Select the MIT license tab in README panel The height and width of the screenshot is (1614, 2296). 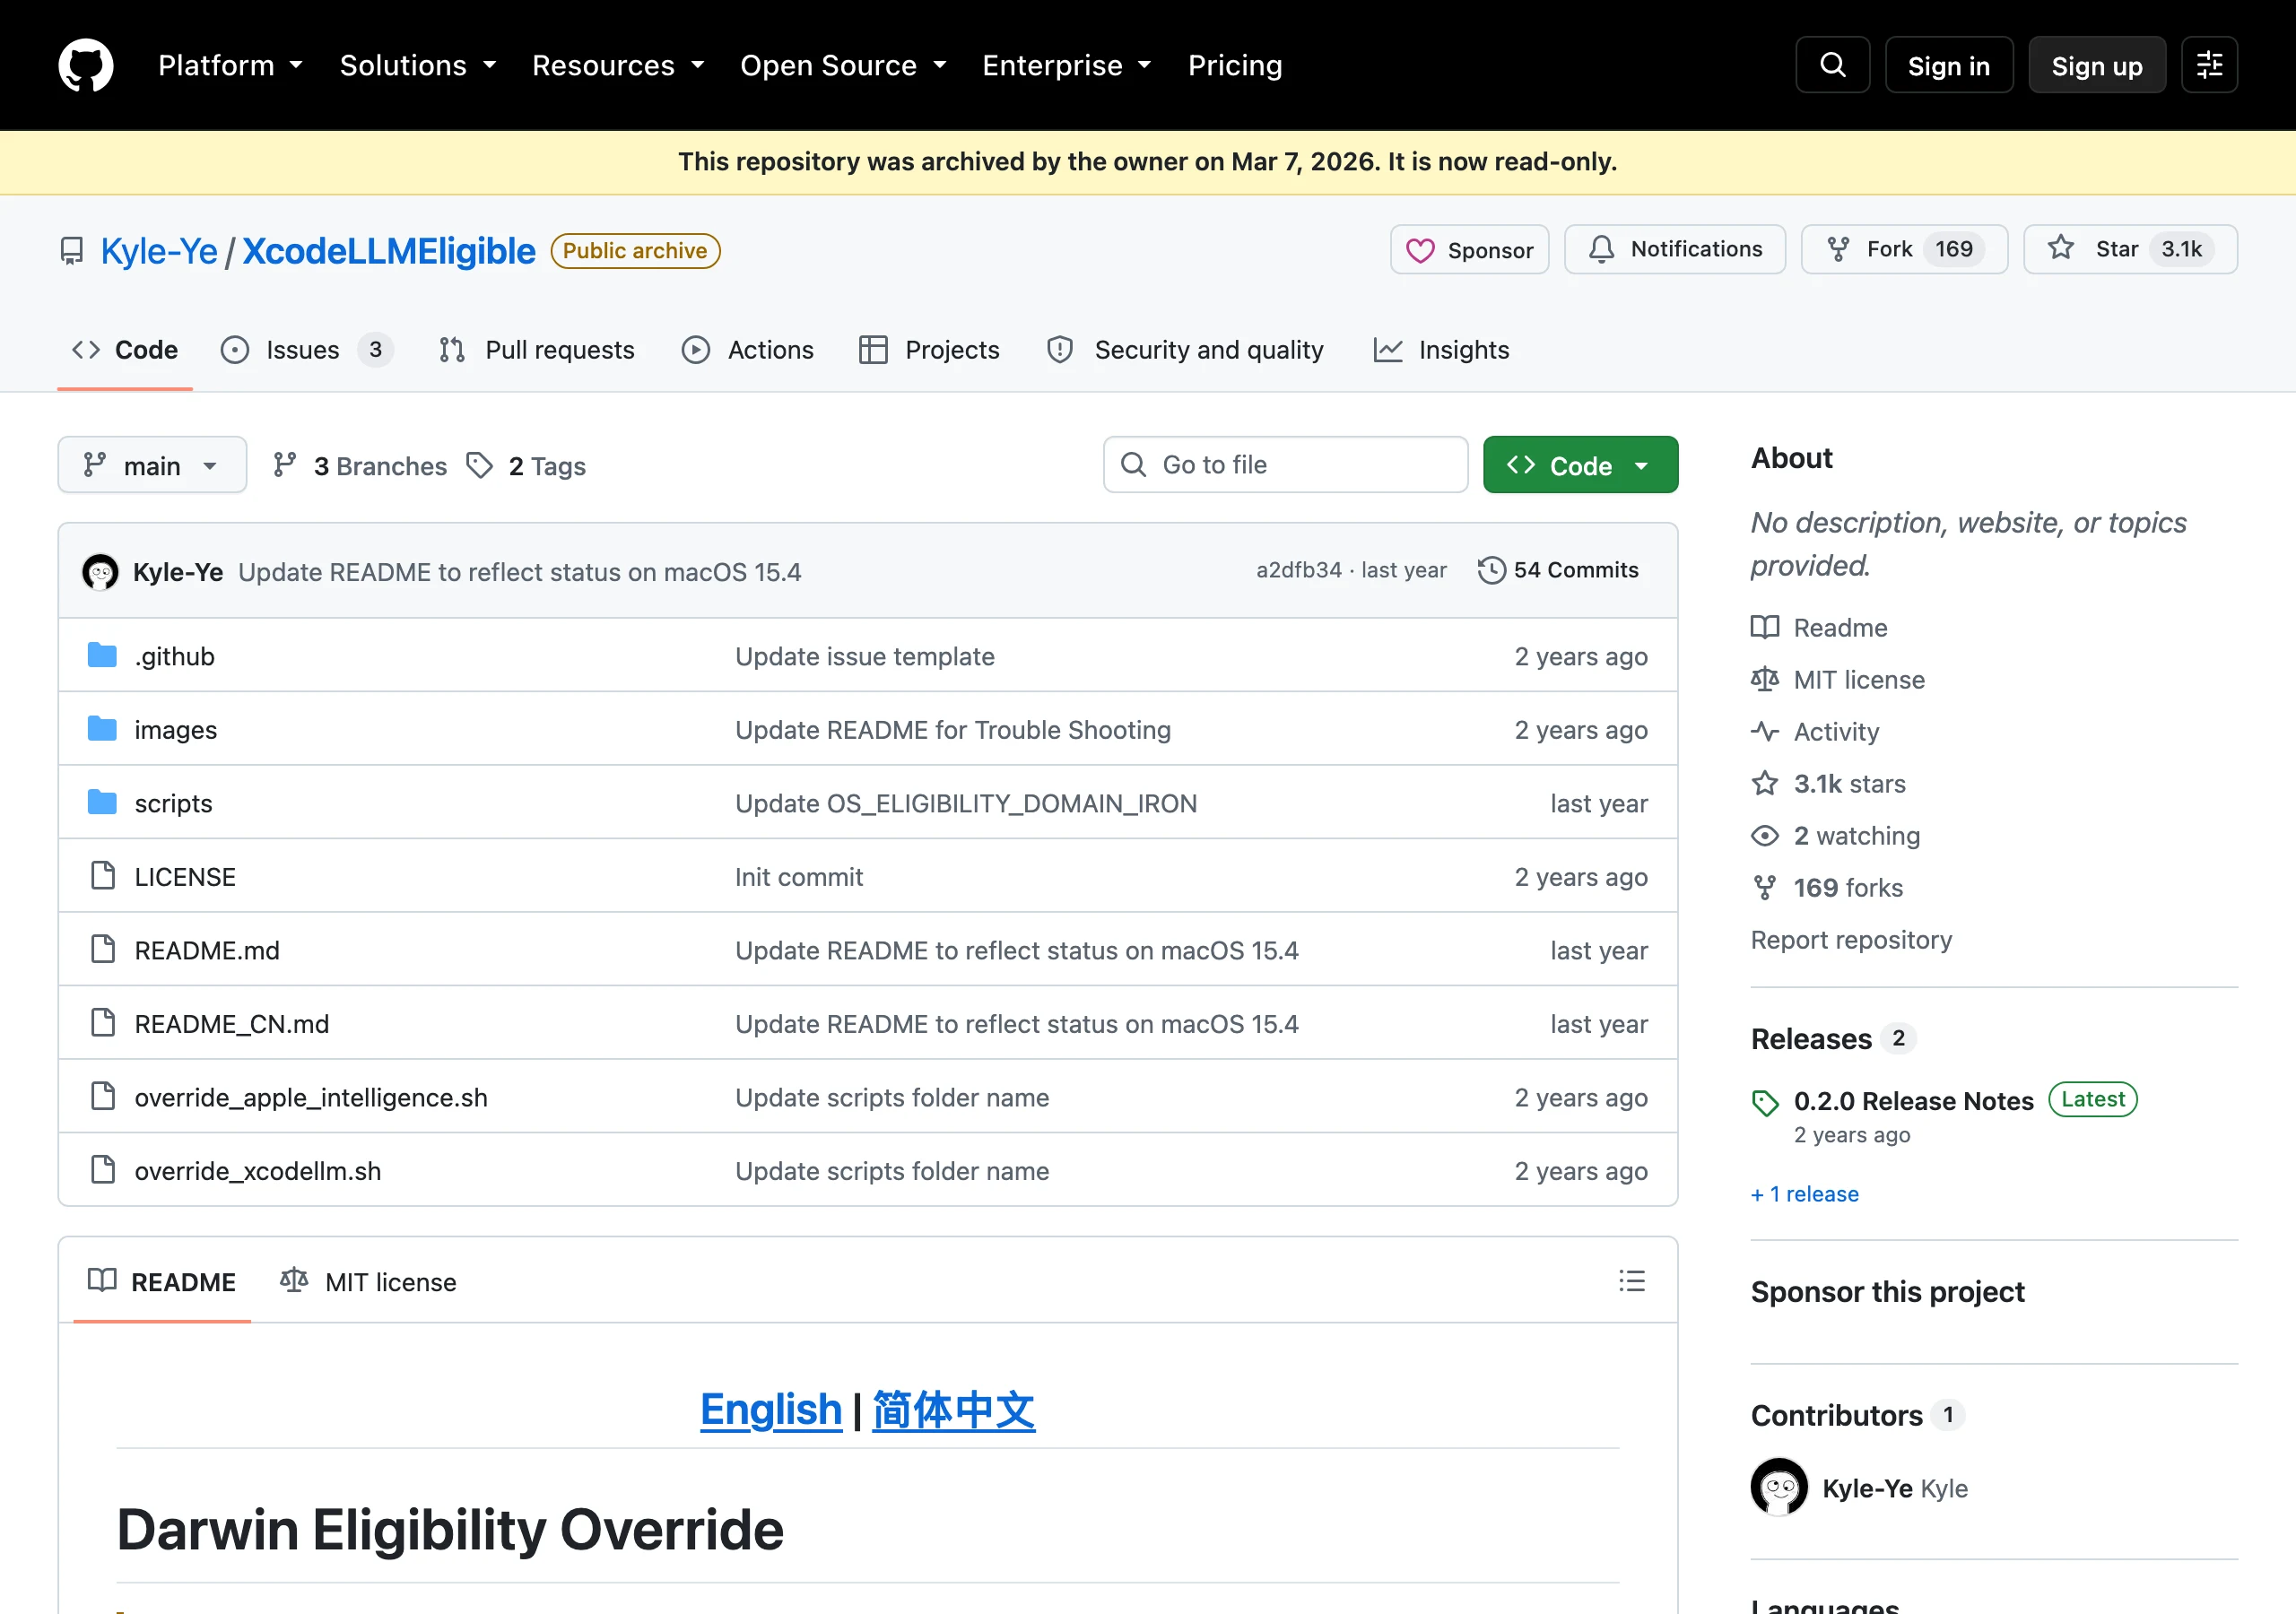pyautogui.click(x=368, y=1282)
